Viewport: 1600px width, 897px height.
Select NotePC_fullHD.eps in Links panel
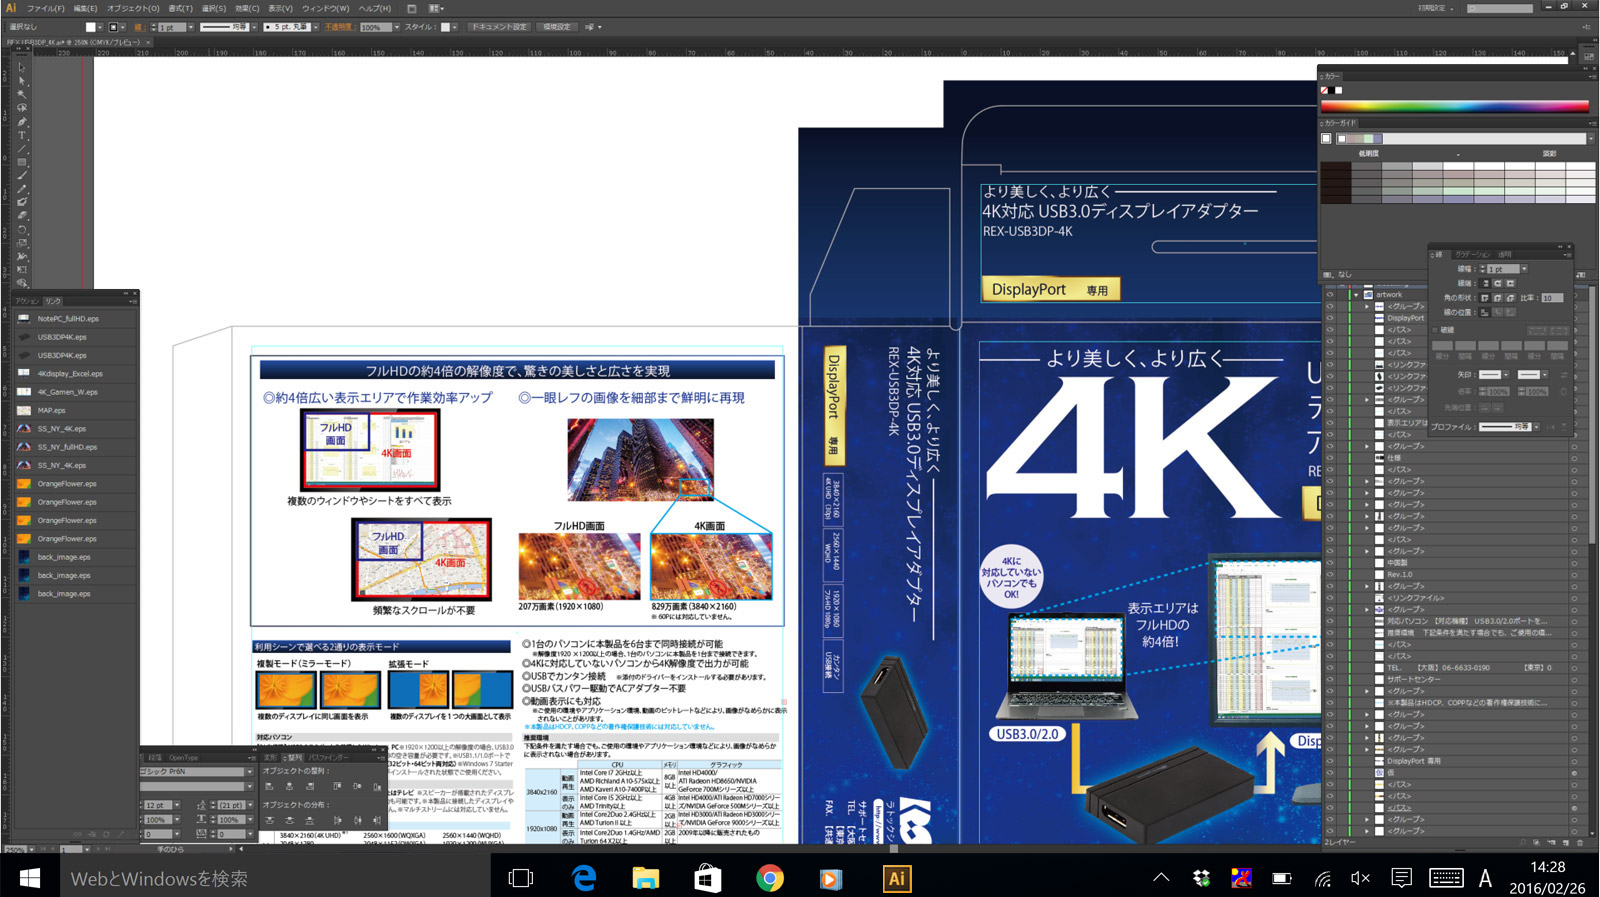coord(76,319)
